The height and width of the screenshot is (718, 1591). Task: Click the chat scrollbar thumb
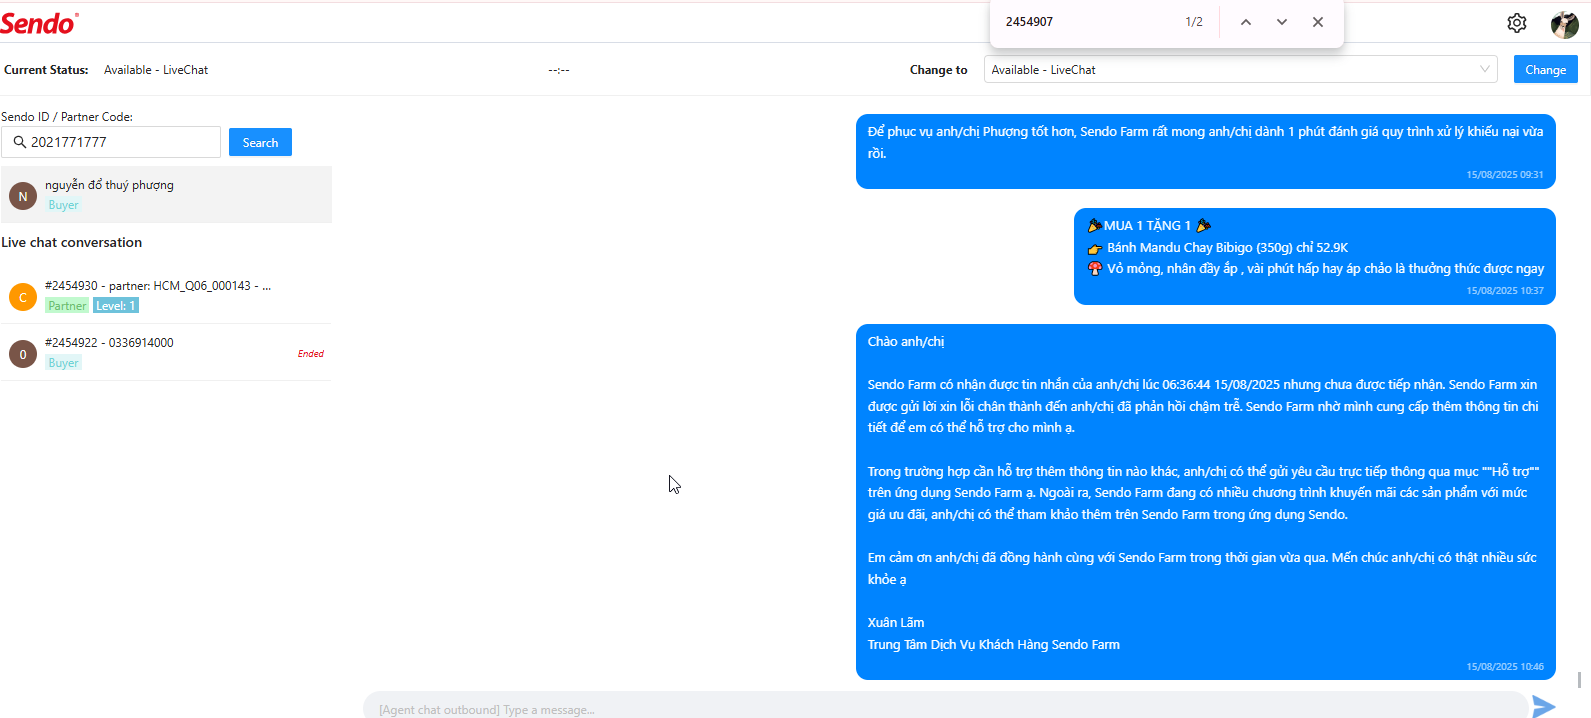1580,680
